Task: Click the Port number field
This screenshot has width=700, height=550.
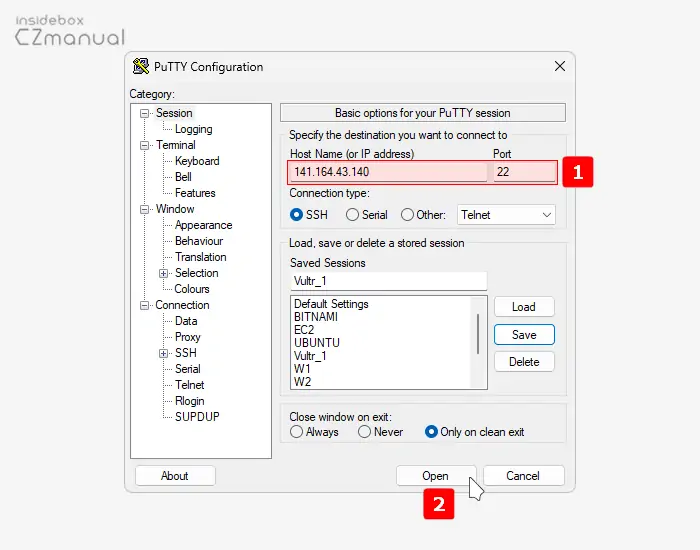Action: (523, 172)
